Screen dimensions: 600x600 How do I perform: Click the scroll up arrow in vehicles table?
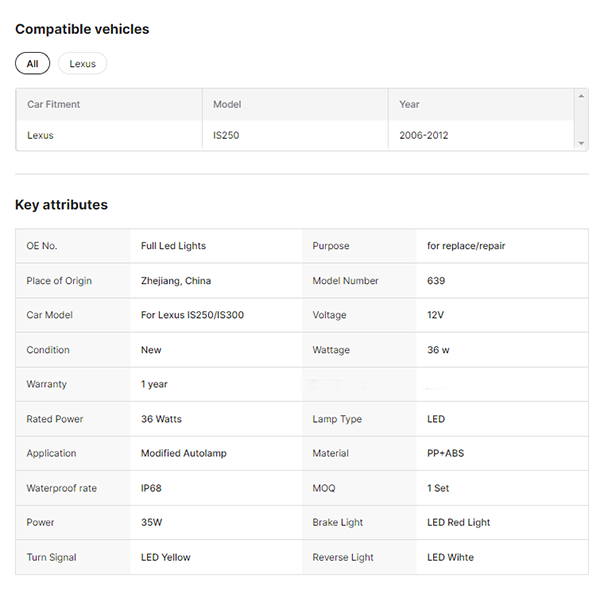pyautogui.click(x=581, y=96)
